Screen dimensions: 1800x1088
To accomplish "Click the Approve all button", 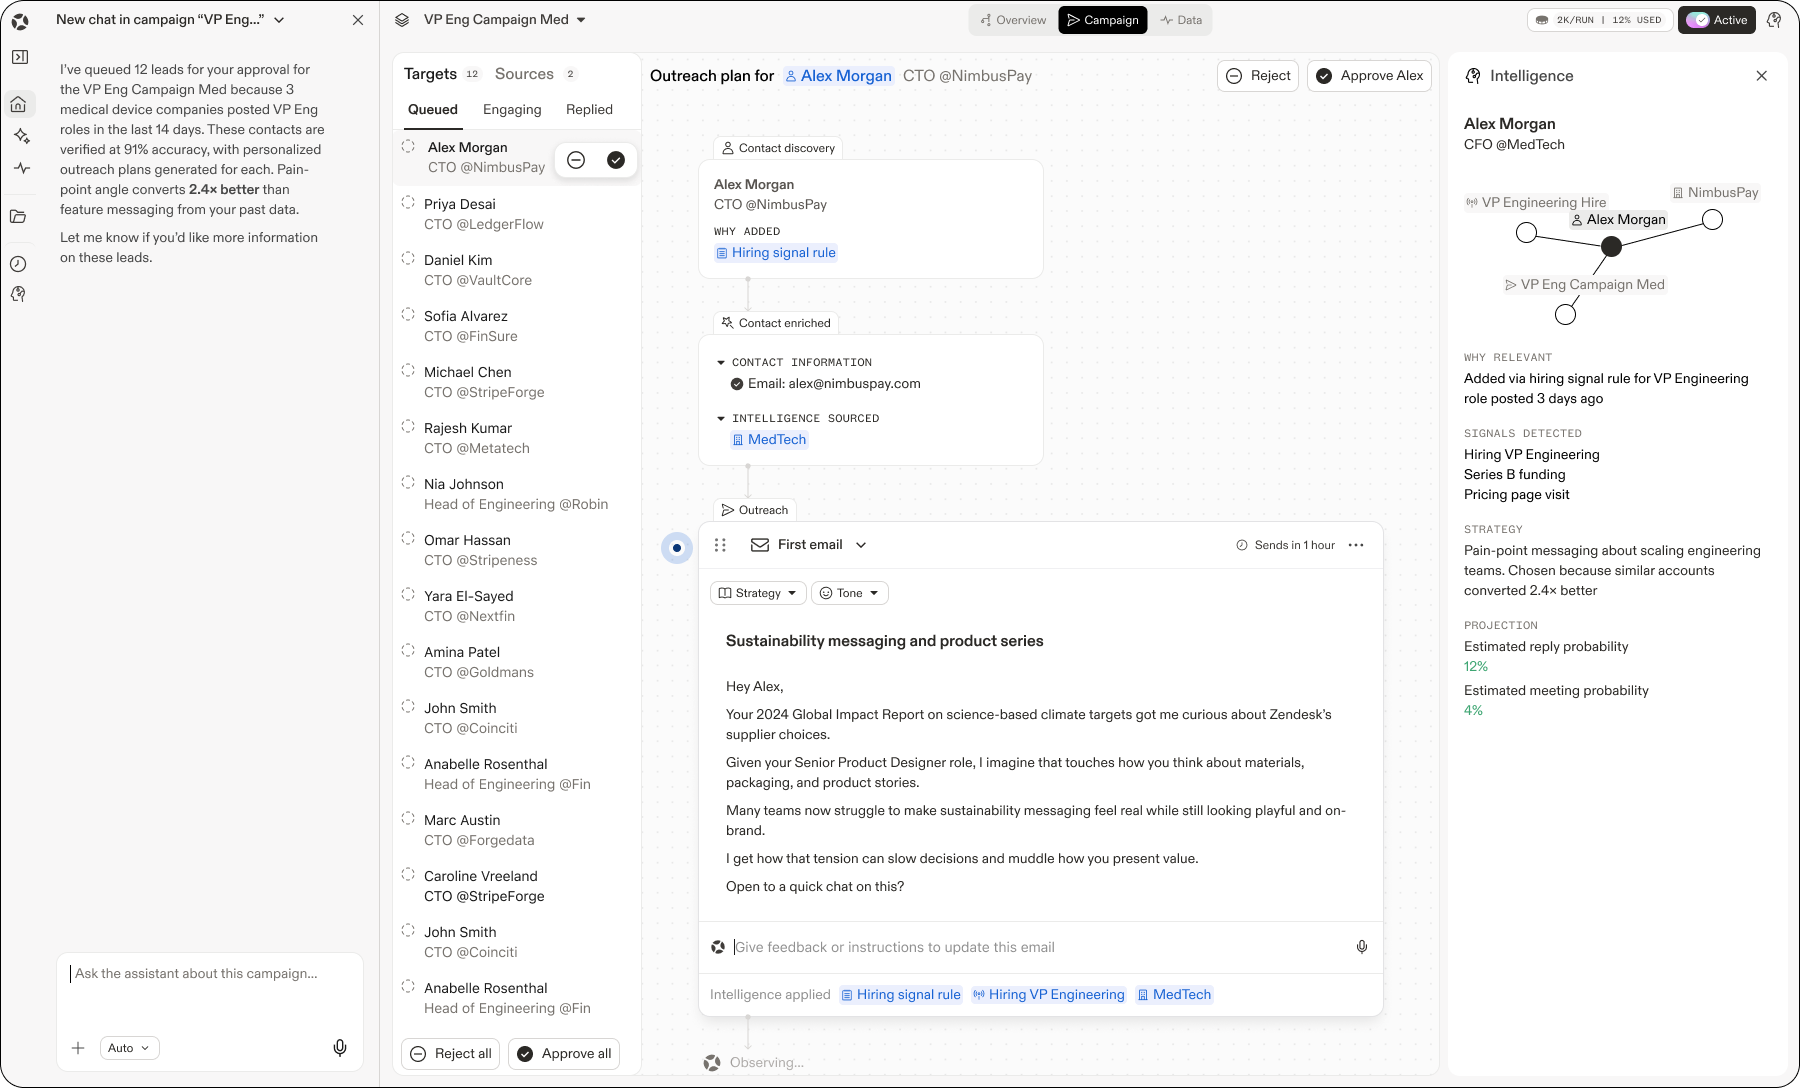I will [564, 1054].
